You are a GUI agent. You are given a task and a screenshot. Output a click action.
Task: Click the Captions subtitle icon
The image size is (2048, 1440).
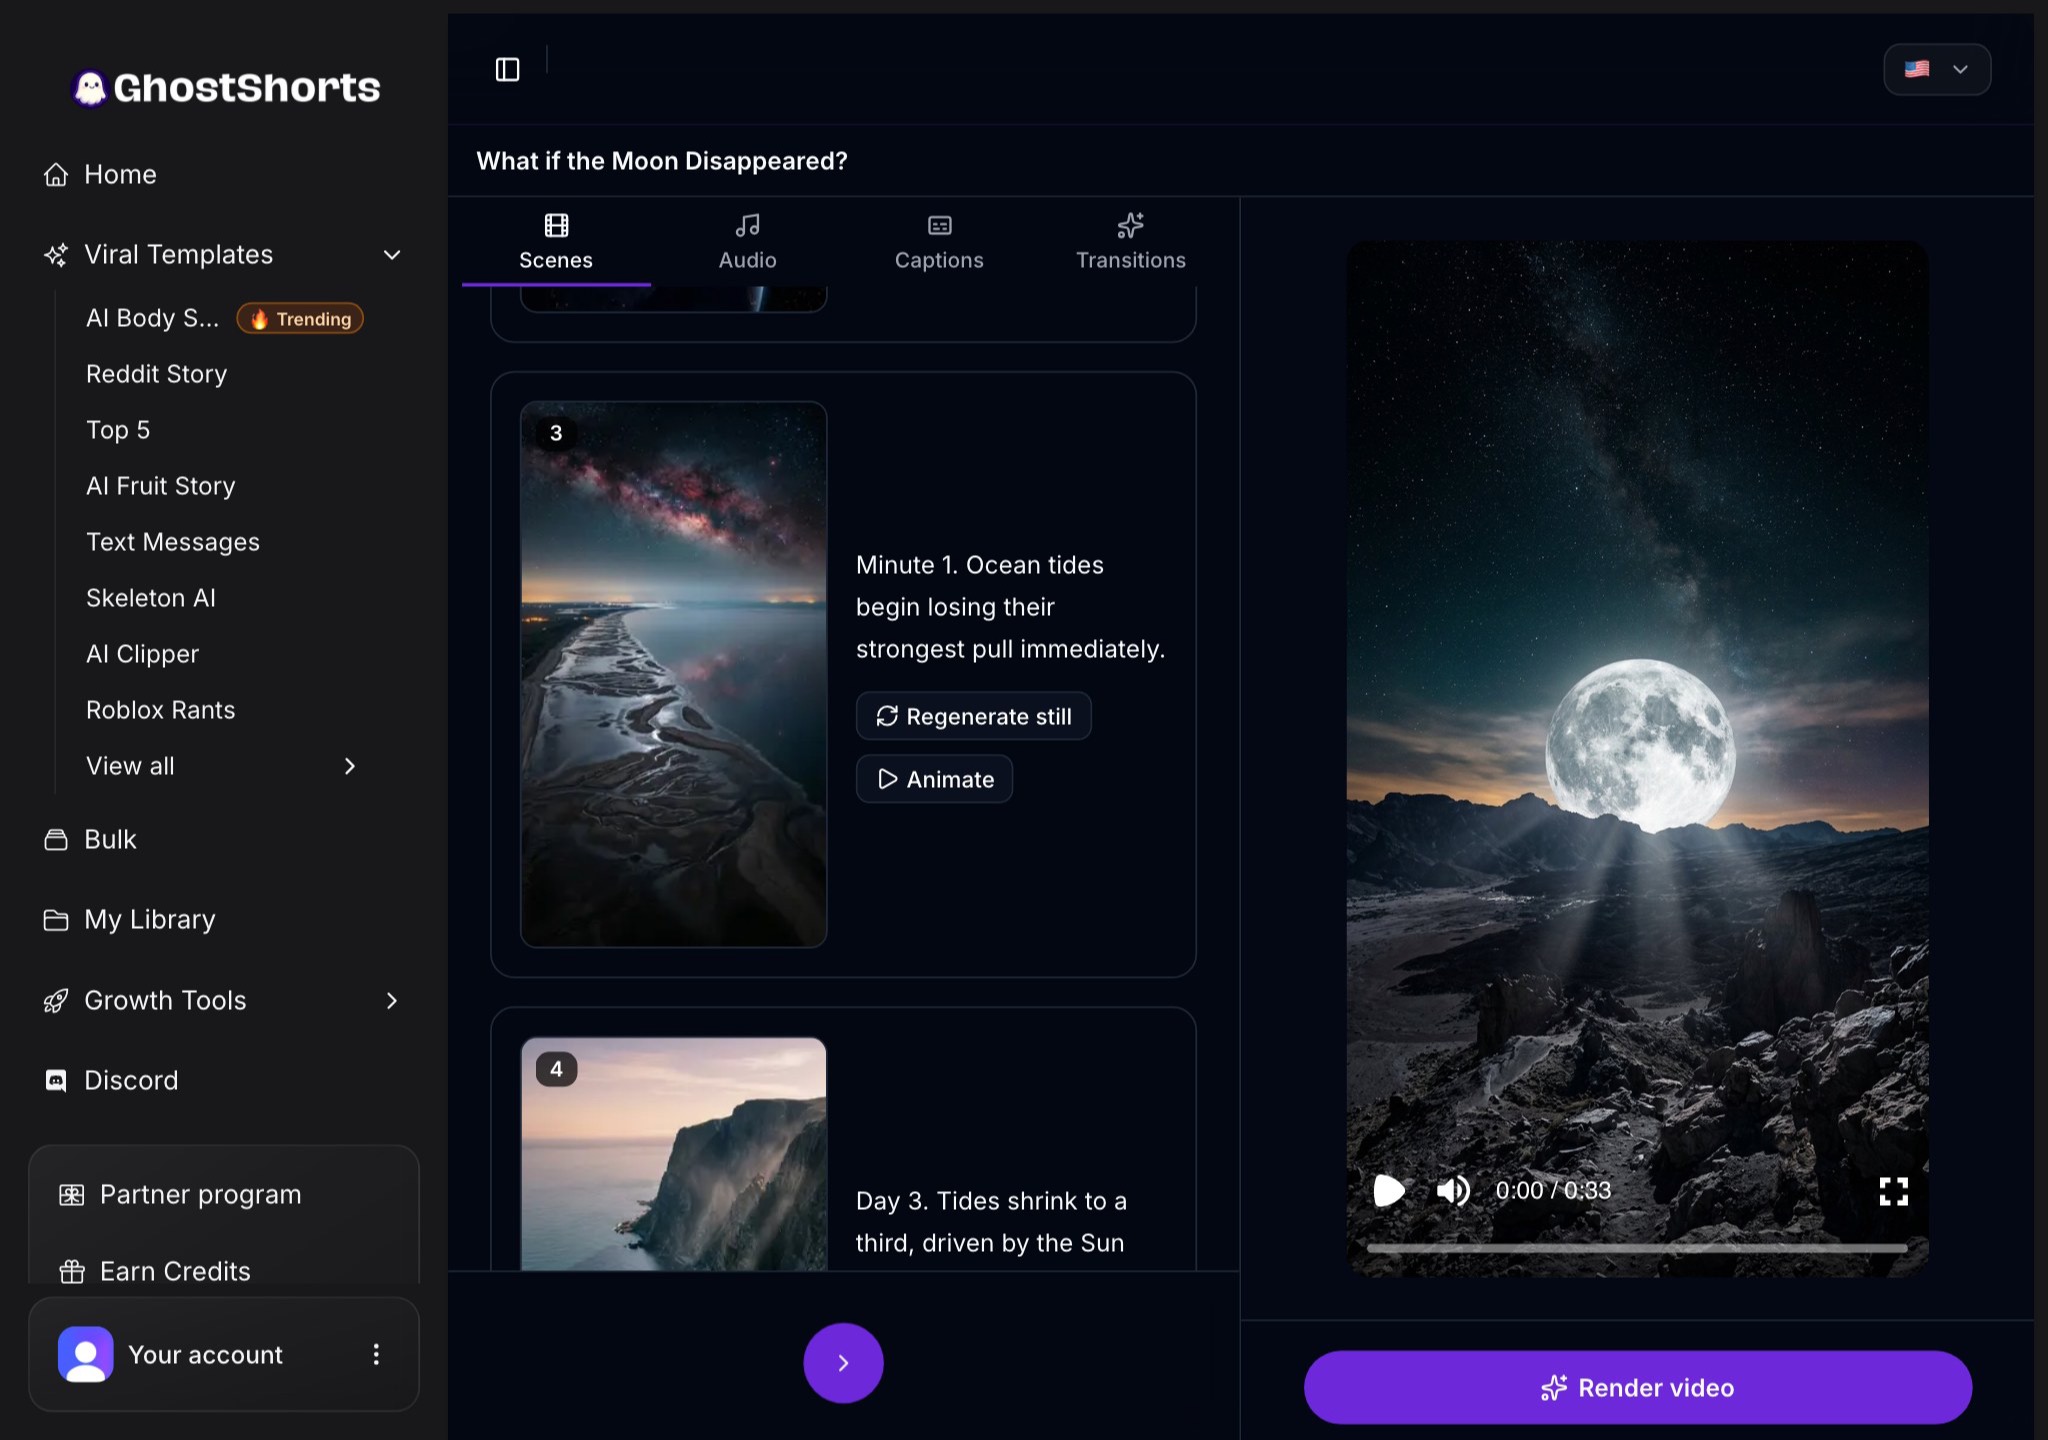(940, 226)
